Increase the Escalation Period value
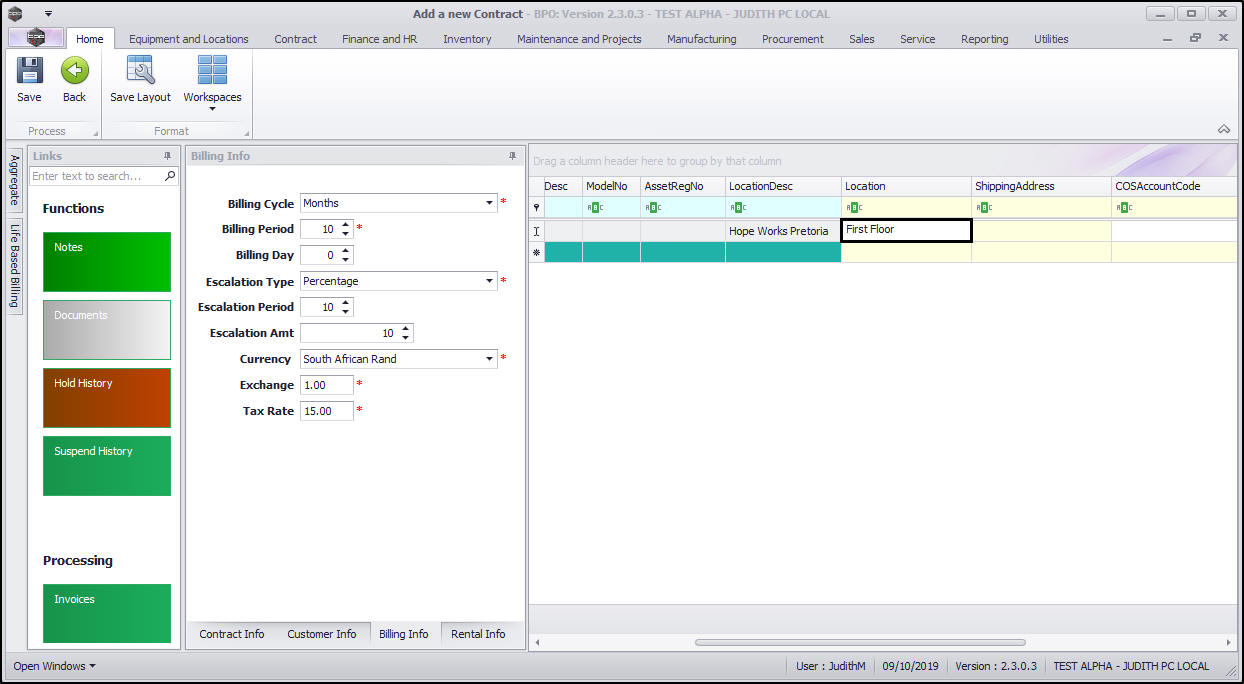 [346, 303]
